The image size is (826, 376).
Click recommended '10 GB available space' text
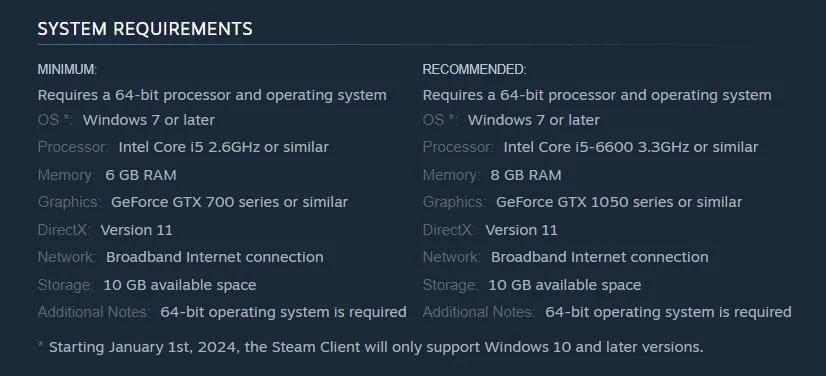tap(565, 285)
